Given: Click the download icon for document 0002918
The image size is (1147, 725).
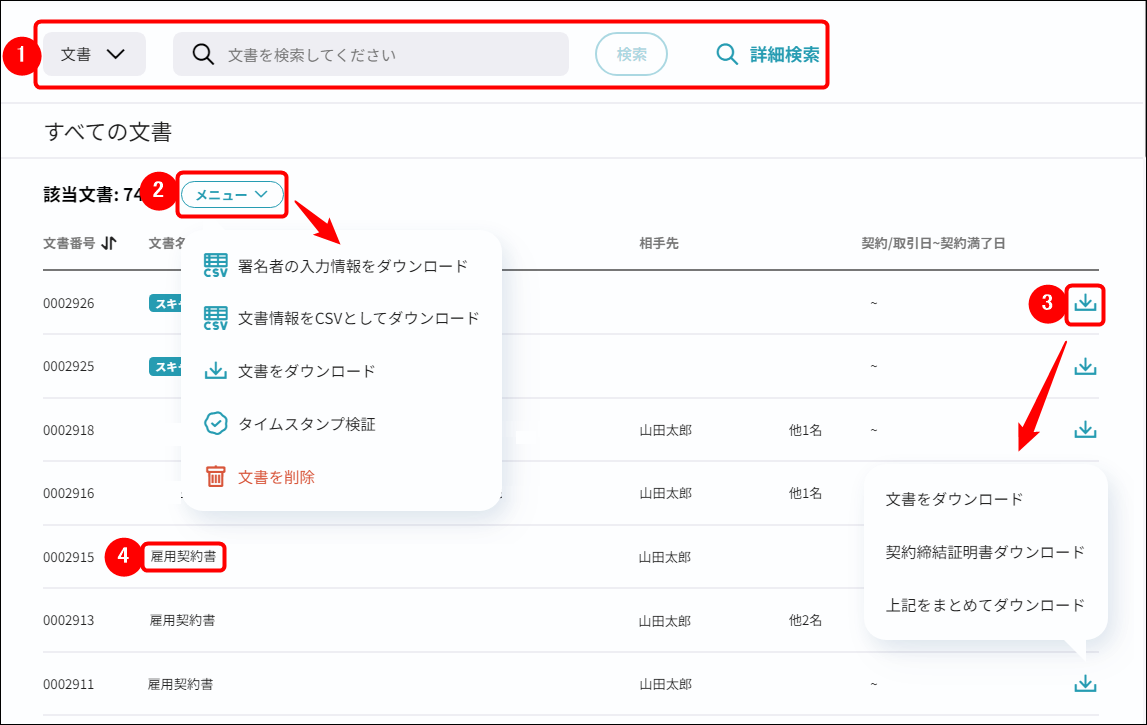Looking at the screenshot, I should (x=1085, y=430).
